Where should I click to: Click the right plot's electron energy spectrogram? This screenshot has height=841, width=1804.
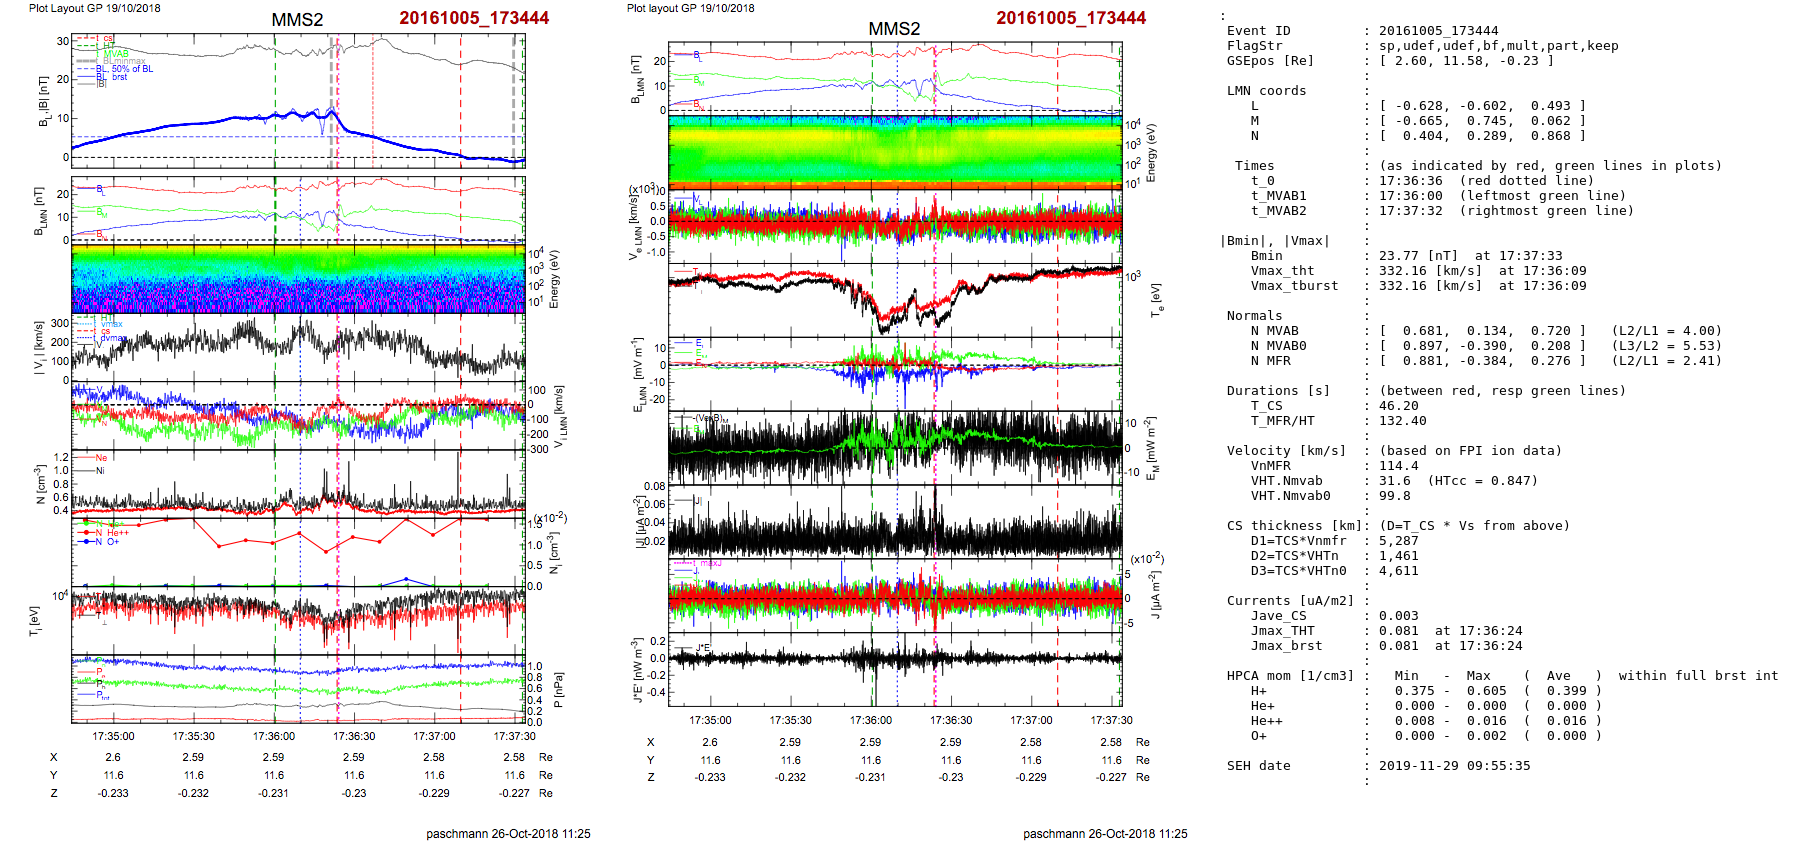894,152
